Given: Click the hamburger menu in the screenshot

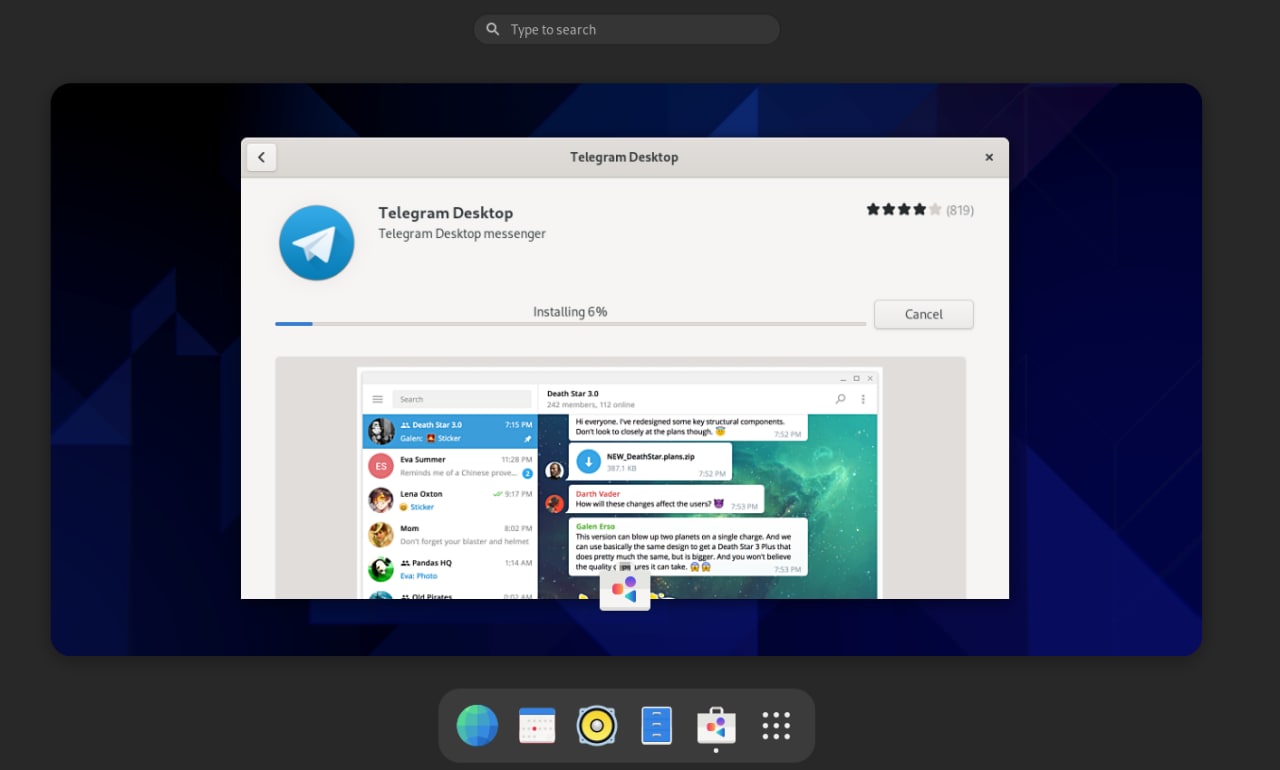Looking at the screenshot, I should pyautogui.click(x=377, y=399).
